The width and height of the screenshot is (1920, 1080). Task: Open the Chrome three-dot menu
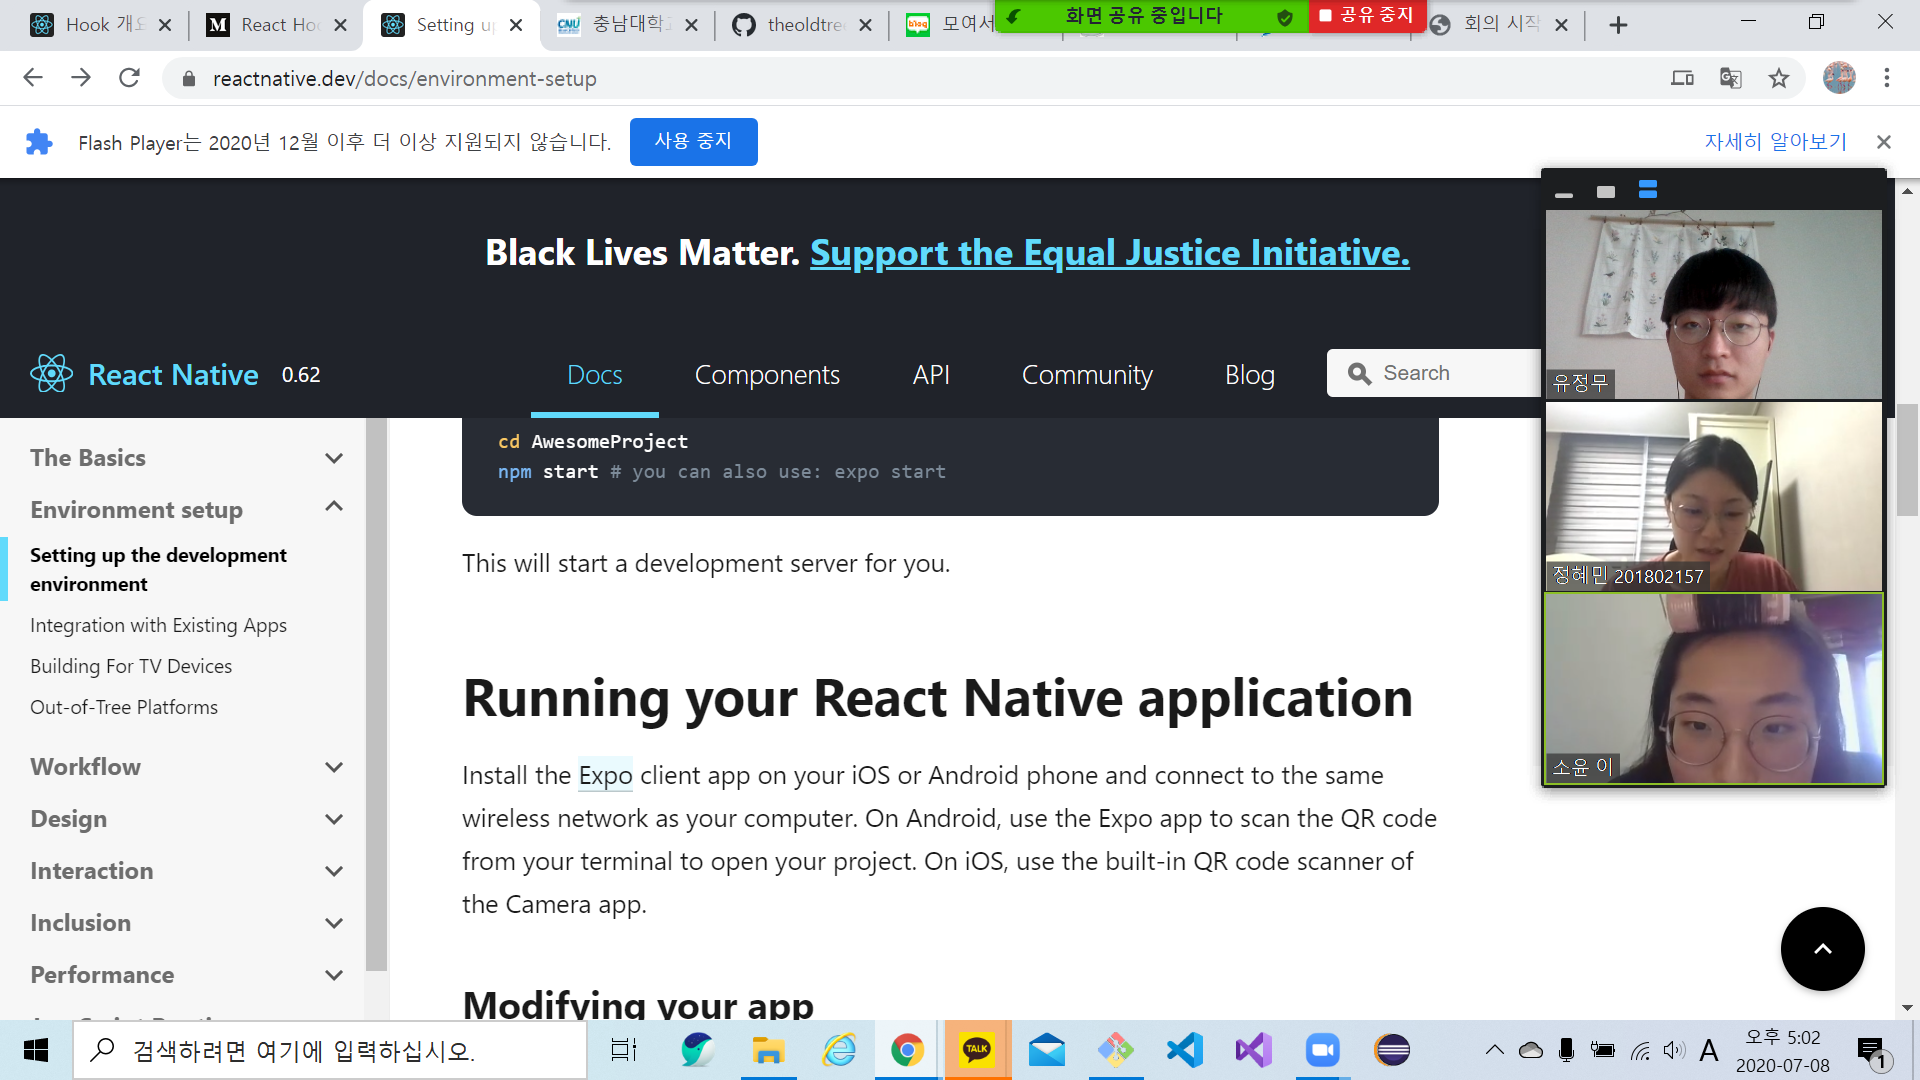[1887, 78]
